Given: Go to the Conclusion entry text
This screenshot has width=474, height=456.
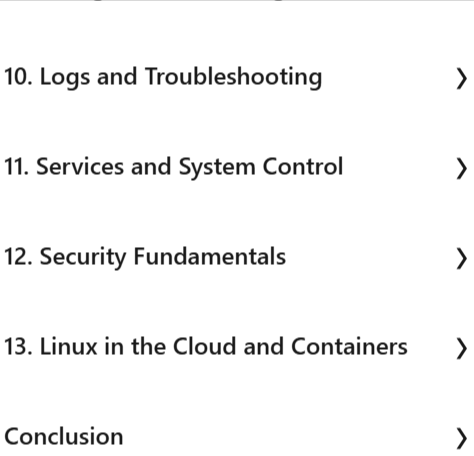Looking at the screenshot, I should pos(64,436).
